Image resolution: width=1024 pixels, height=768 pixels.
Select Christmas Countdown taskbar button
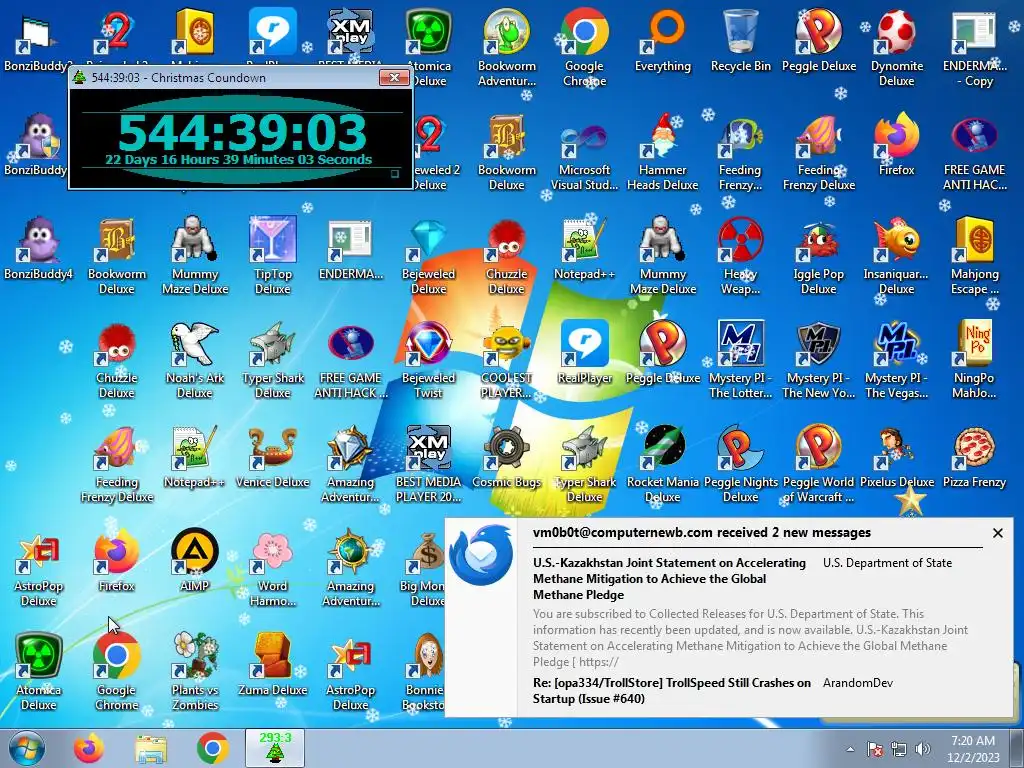pos(275,748)
